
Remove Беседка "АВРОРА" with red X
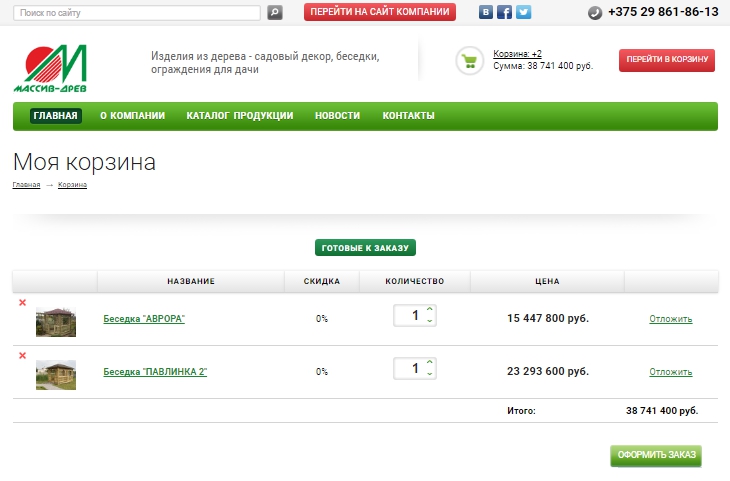(22, 303)
